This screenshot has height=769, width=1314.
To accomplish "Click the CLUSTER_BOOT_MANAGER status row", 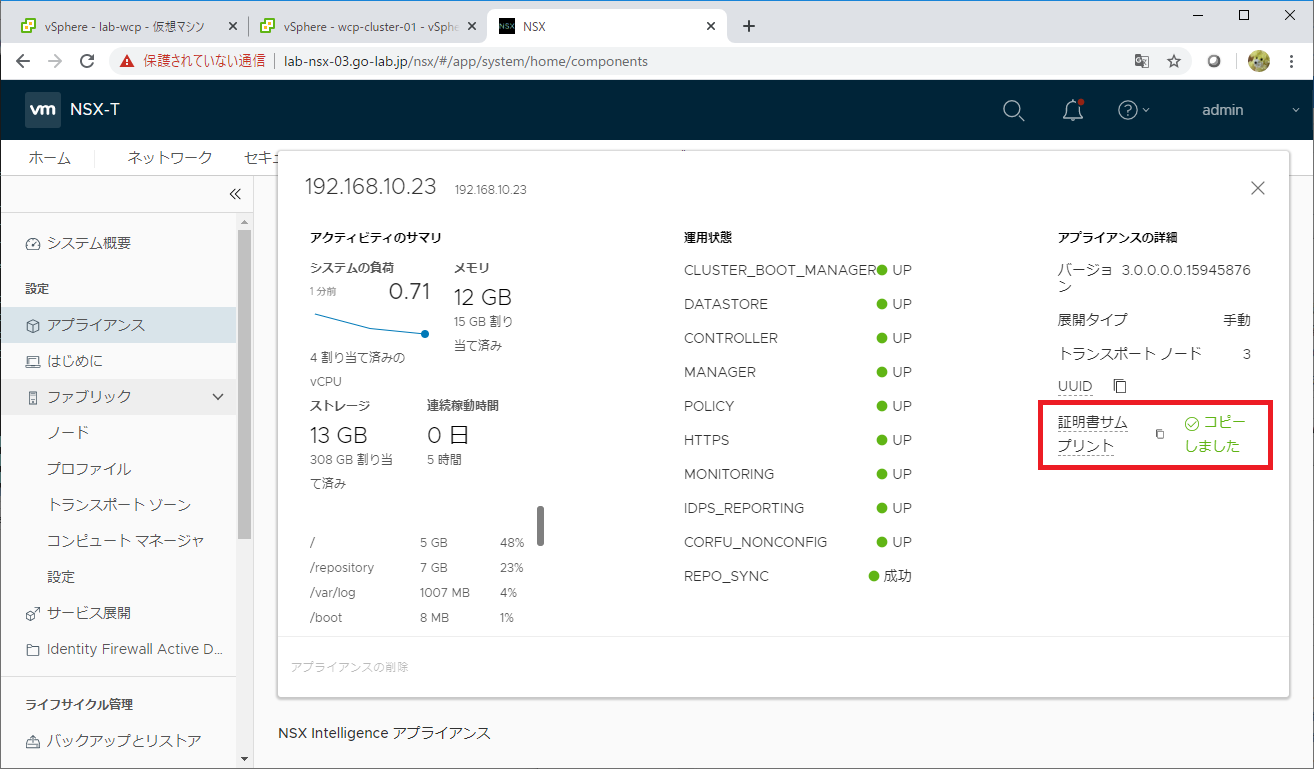I will click(798, 270).
